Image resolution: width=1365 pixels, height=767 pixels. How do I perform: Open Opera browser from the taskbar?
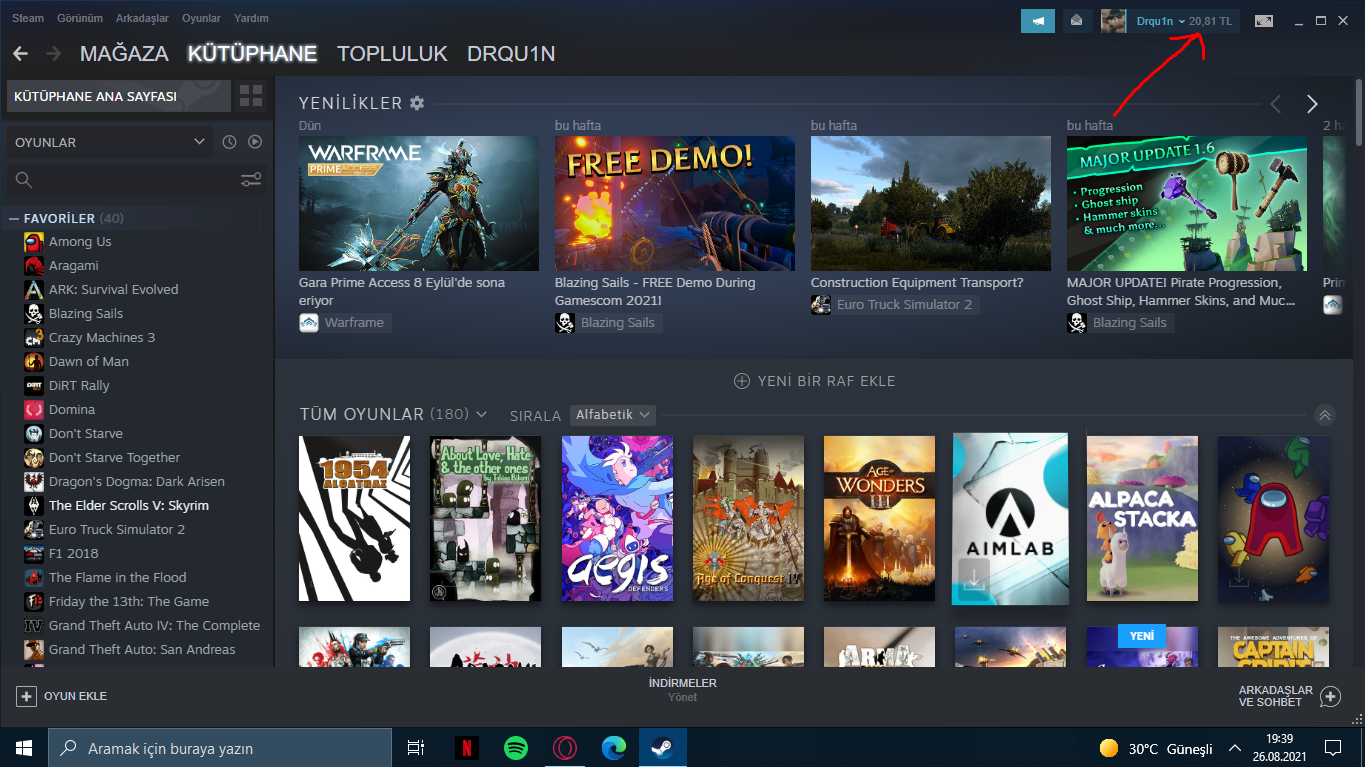click(x=565, y=748)
